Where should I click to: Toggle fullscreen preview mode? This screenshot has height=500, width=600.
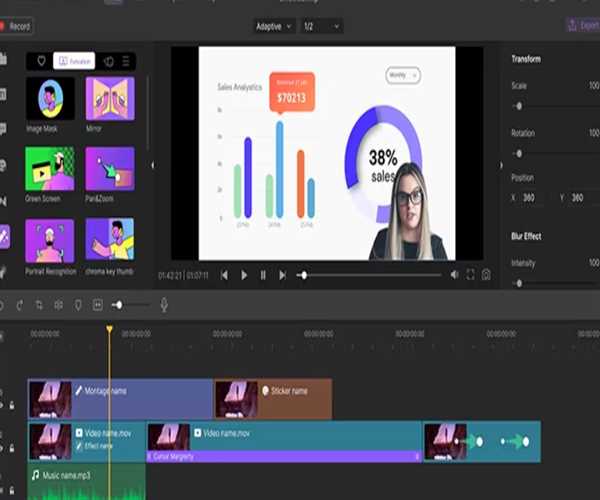click(470, 275)
